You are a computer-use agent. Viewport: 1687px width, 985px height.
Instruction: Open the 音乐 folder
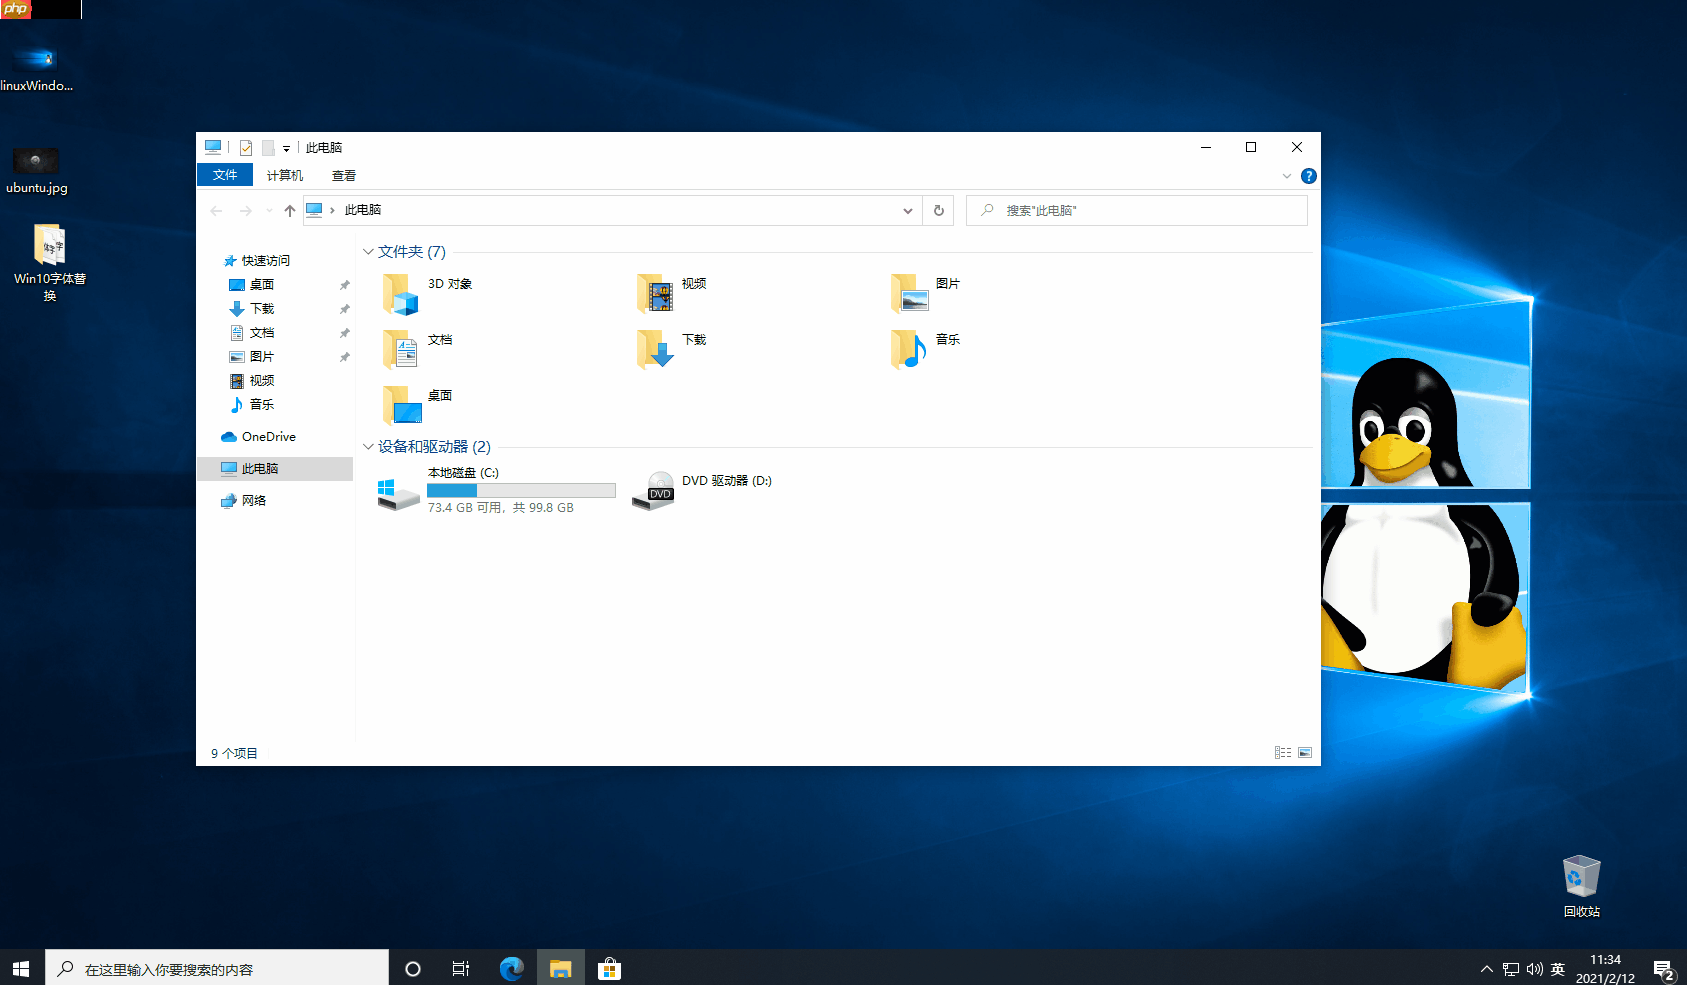click(x=909, y=349)
